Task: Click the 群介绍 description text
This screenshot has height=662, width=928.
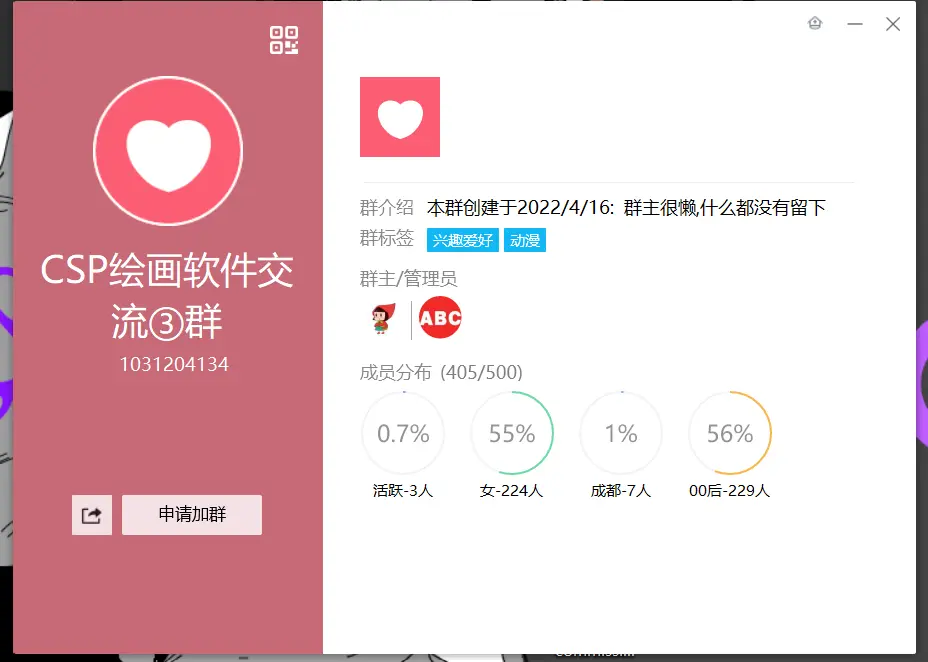Action: point(626,208)
